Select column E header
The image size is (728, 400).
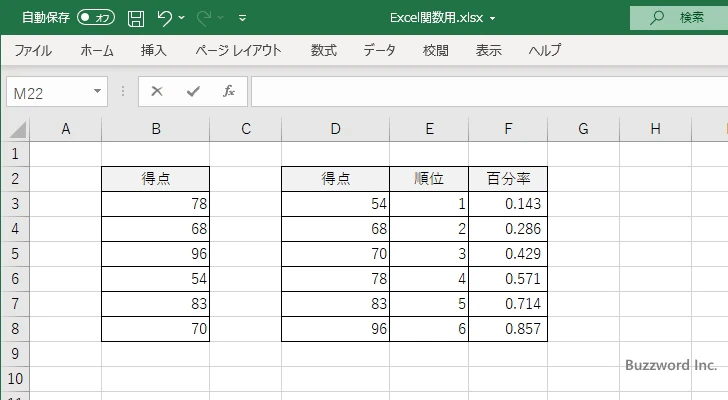pos(429,129)
